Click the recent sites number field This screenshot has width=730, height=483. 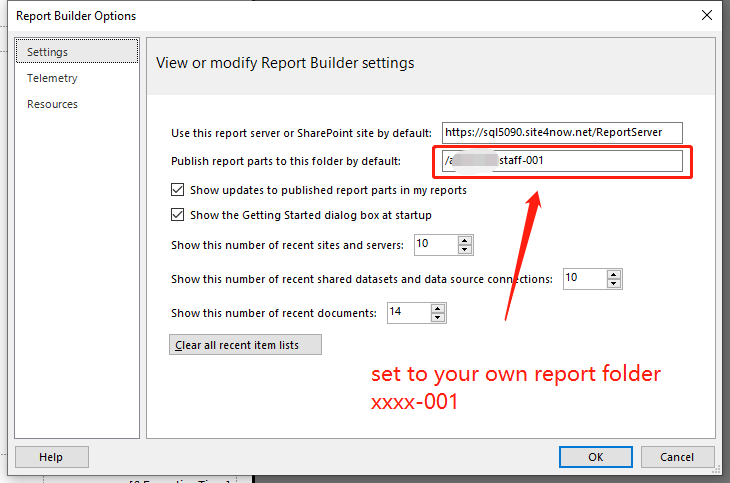pos(432,244)
